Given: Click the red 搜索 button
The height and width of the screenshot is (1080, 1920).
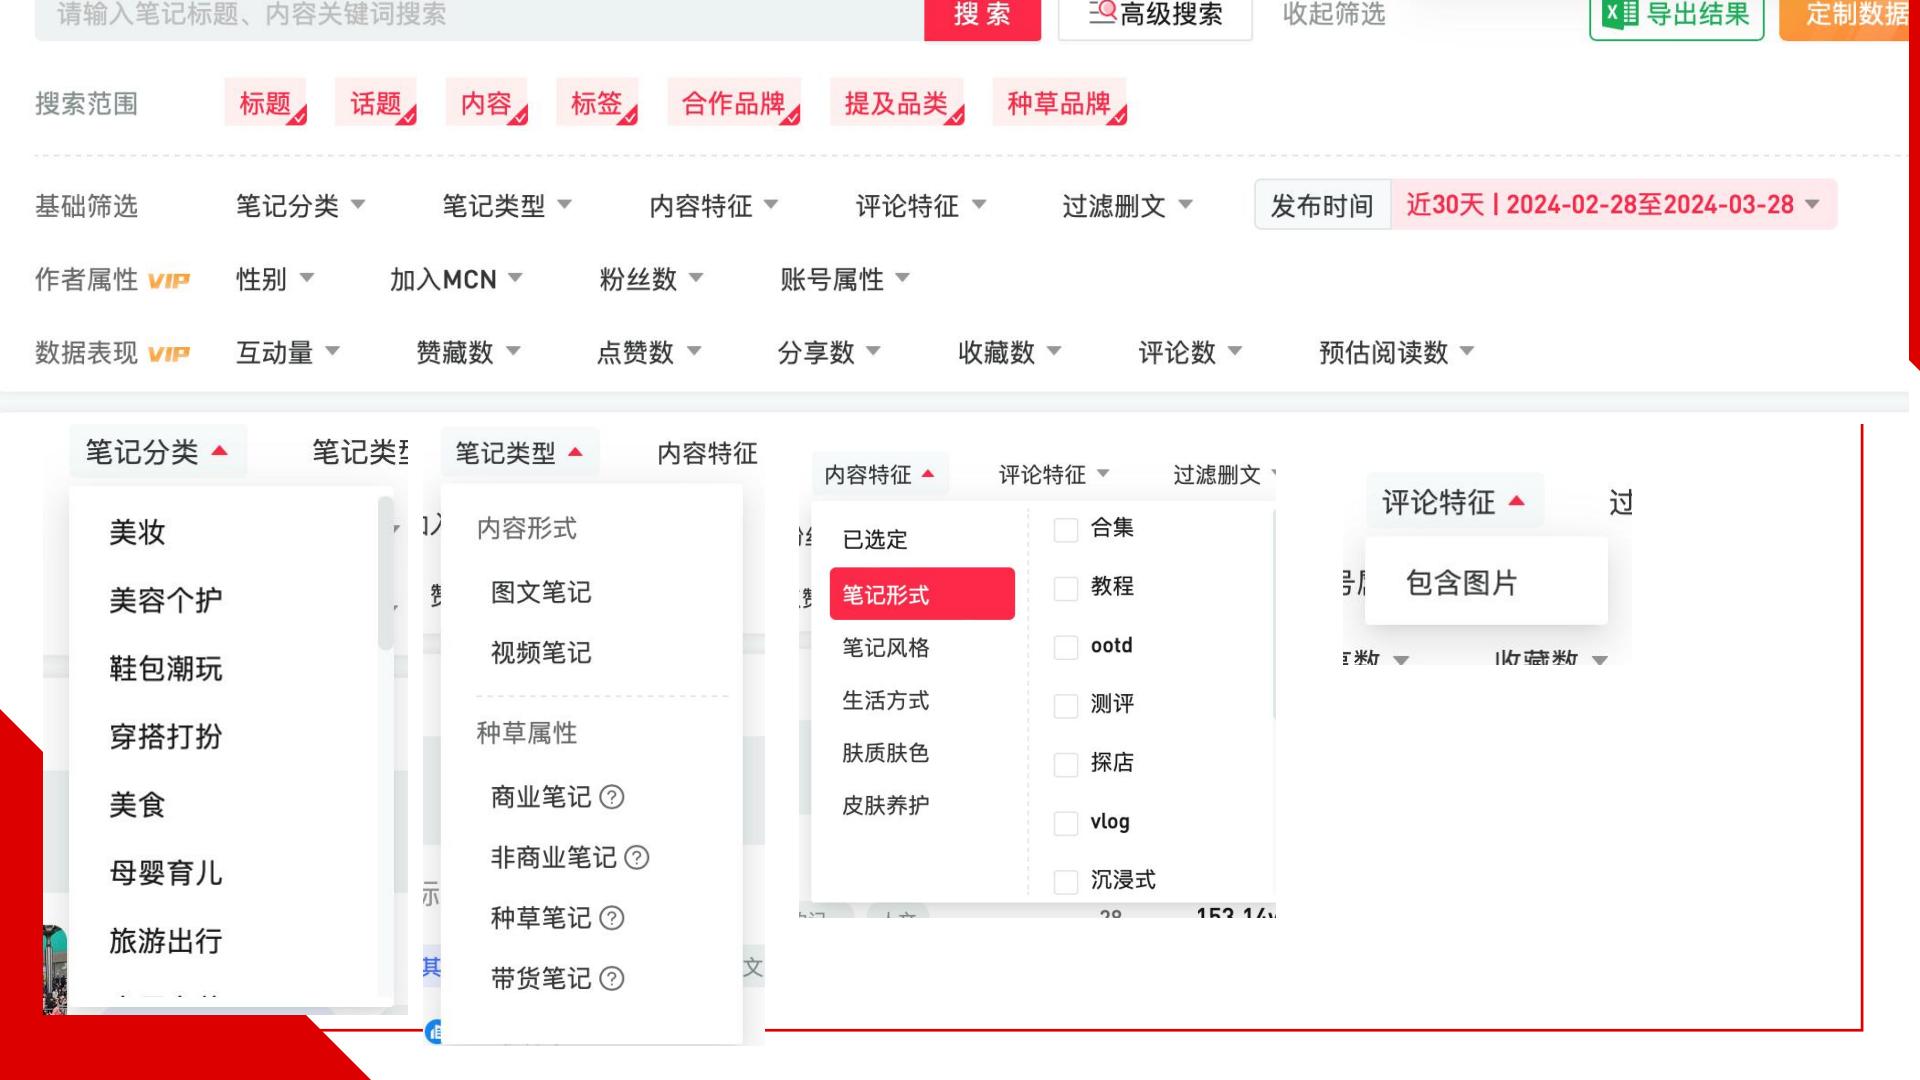Looking at the screenshot, I should click(x=982, y=14).
